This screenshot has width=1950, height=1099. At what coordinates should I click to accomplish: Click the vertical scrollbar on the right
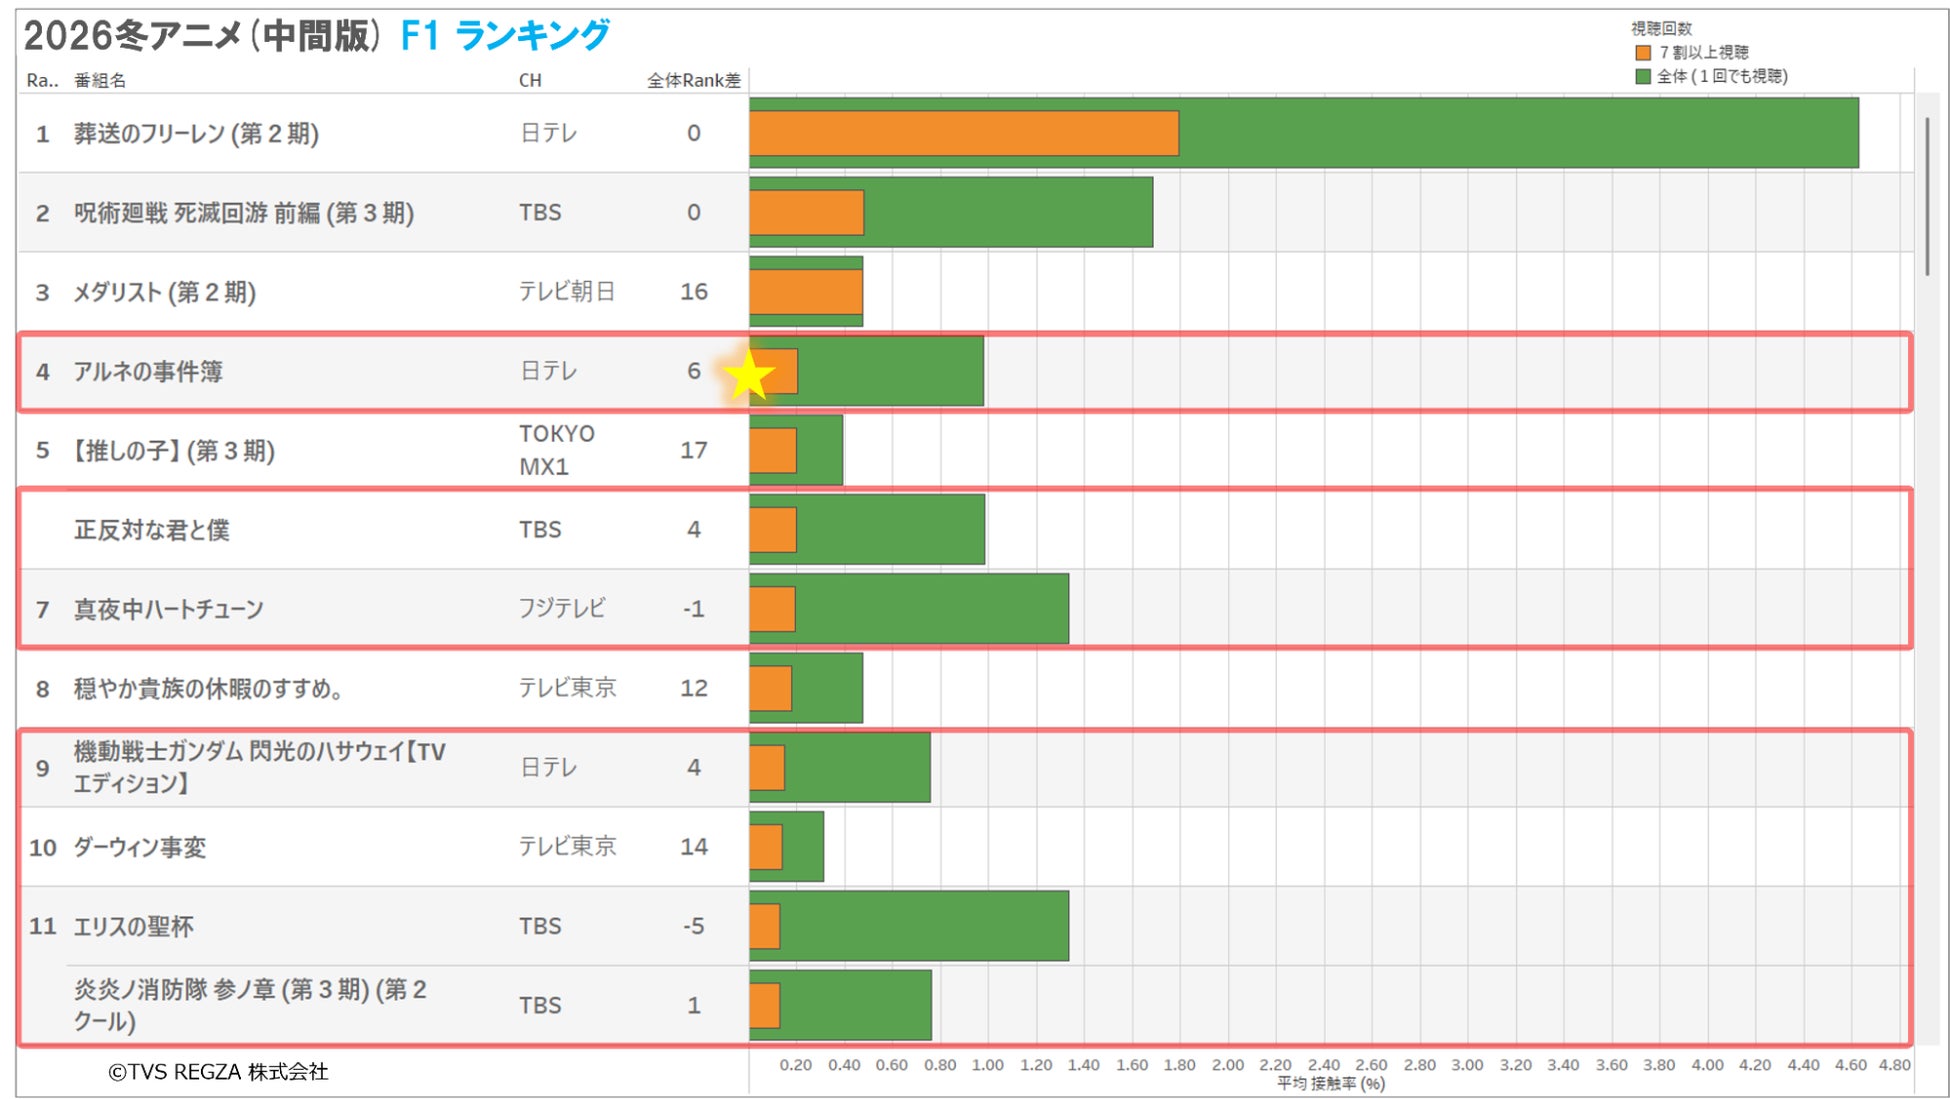tap(1927, 197)
